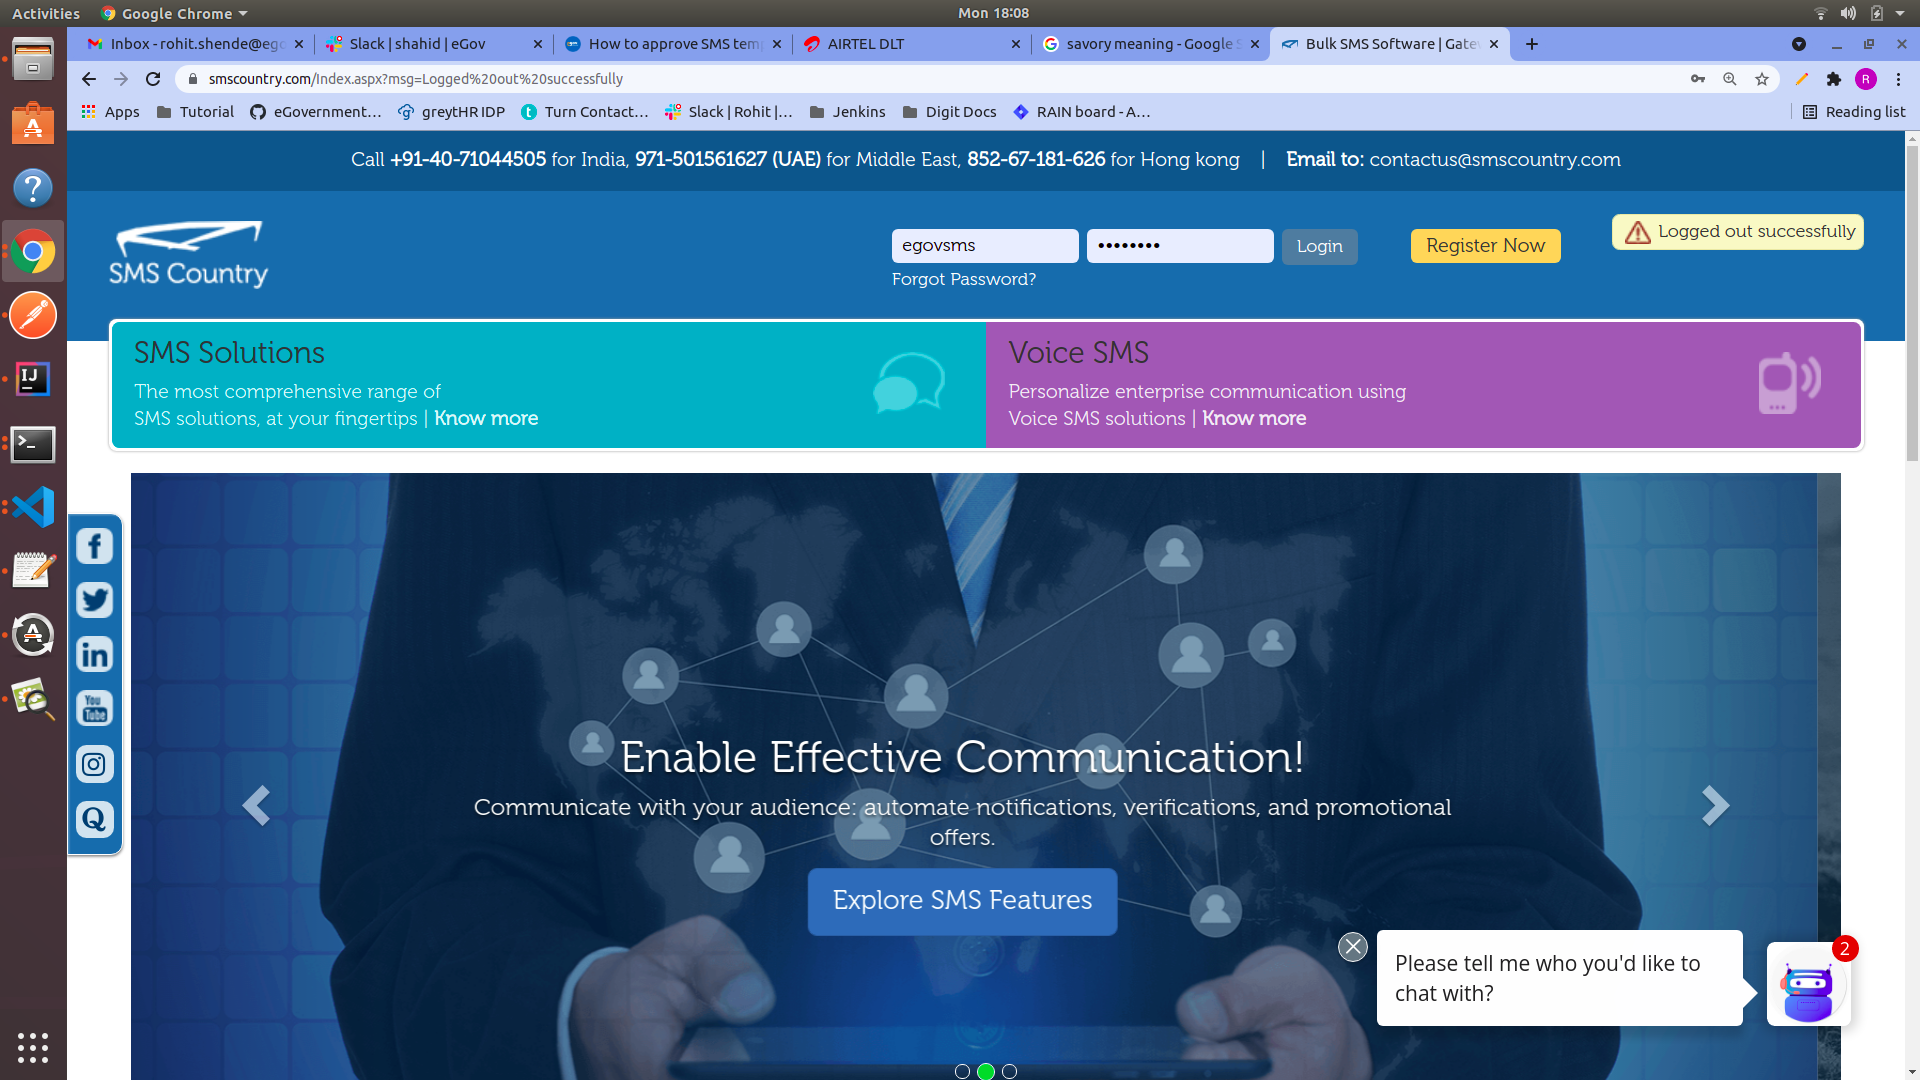Open the Twitter social sidebar icon
Viewport: 1920px width, 1080px height.
tap(94, 600)
